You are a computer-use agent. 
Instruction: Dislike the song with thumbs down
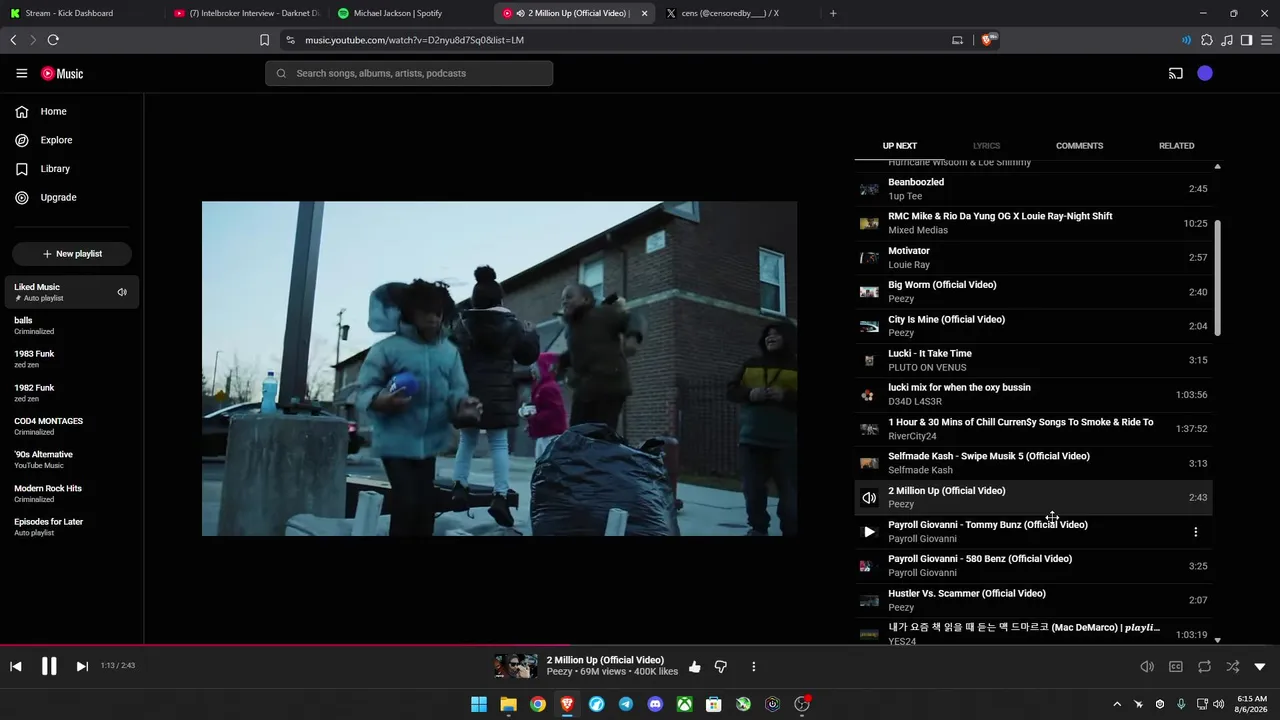(x=720, y=667)
